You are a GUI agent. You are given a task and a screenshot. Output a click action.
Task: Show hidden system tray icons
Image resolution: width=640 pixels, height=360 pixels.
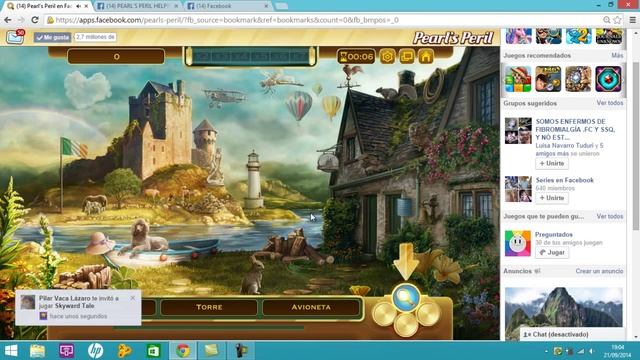click(x=546, y=351)
